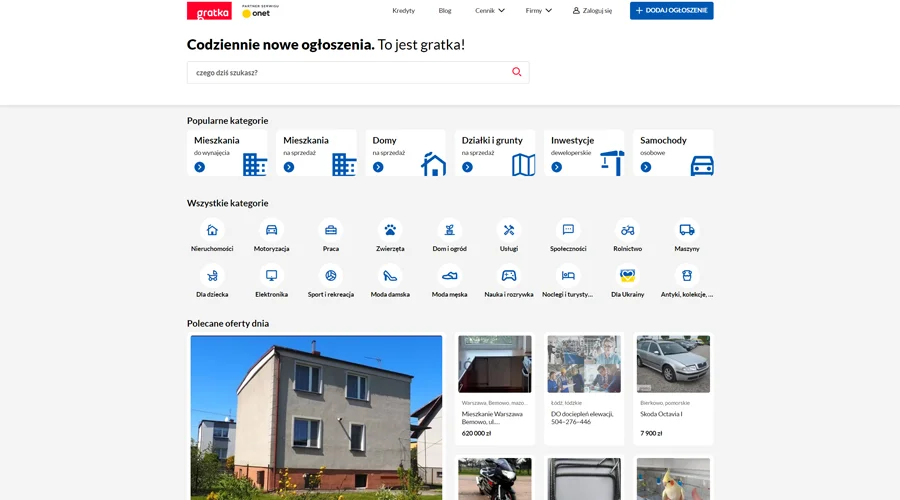900x500 pixels.
Task: Open the Blog menu link
Action: (x=445, y=10)
